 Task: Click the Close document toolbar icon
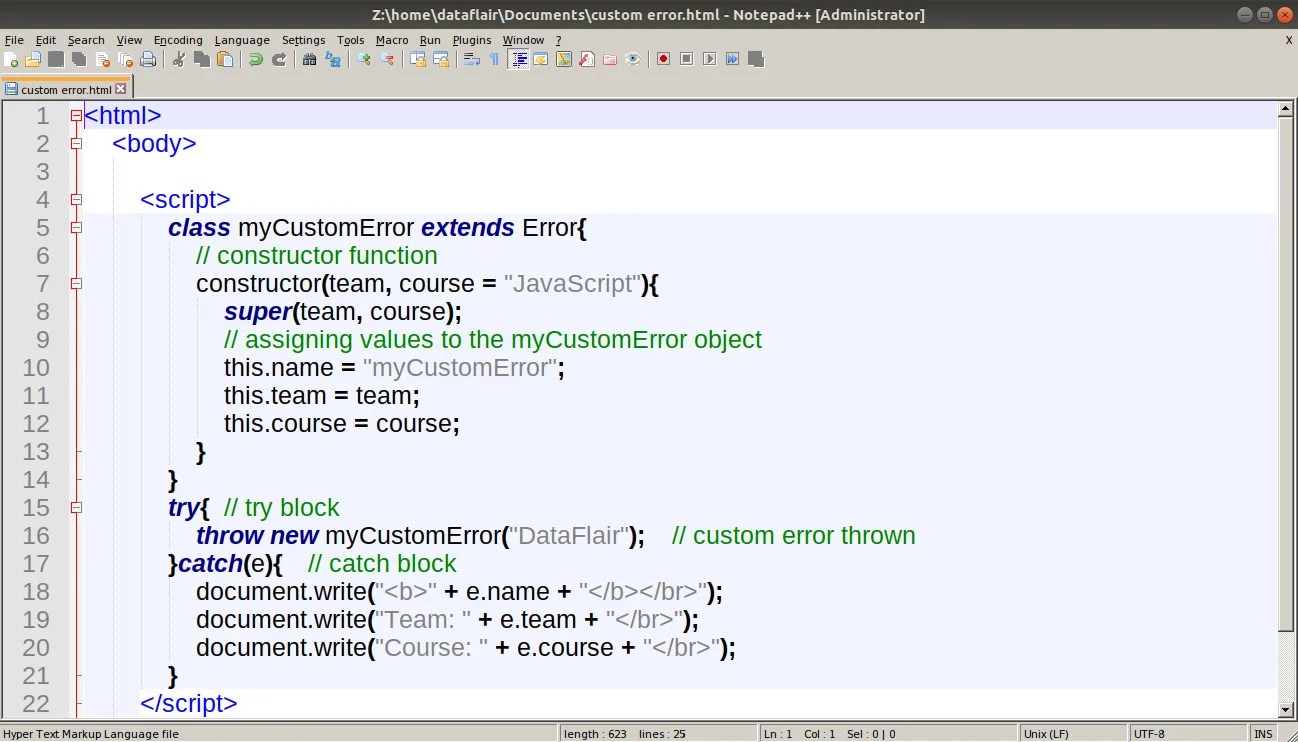coord(102,59)
